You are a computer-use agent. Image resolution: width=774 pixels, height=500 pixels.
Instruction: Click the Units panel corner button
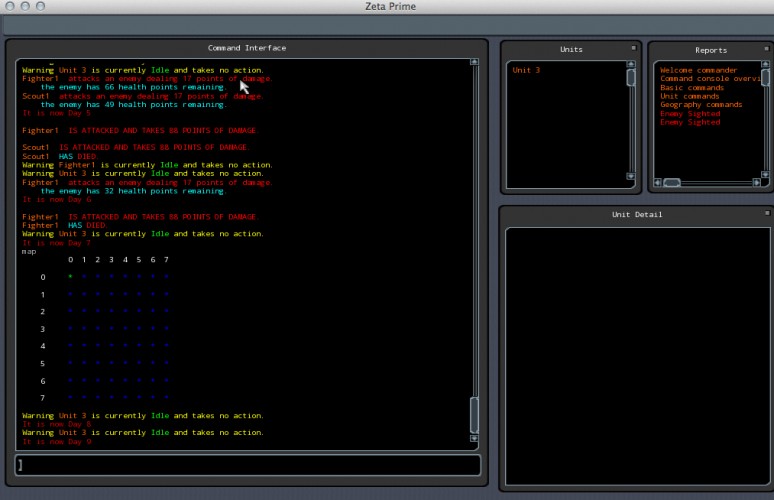[634, 48]
